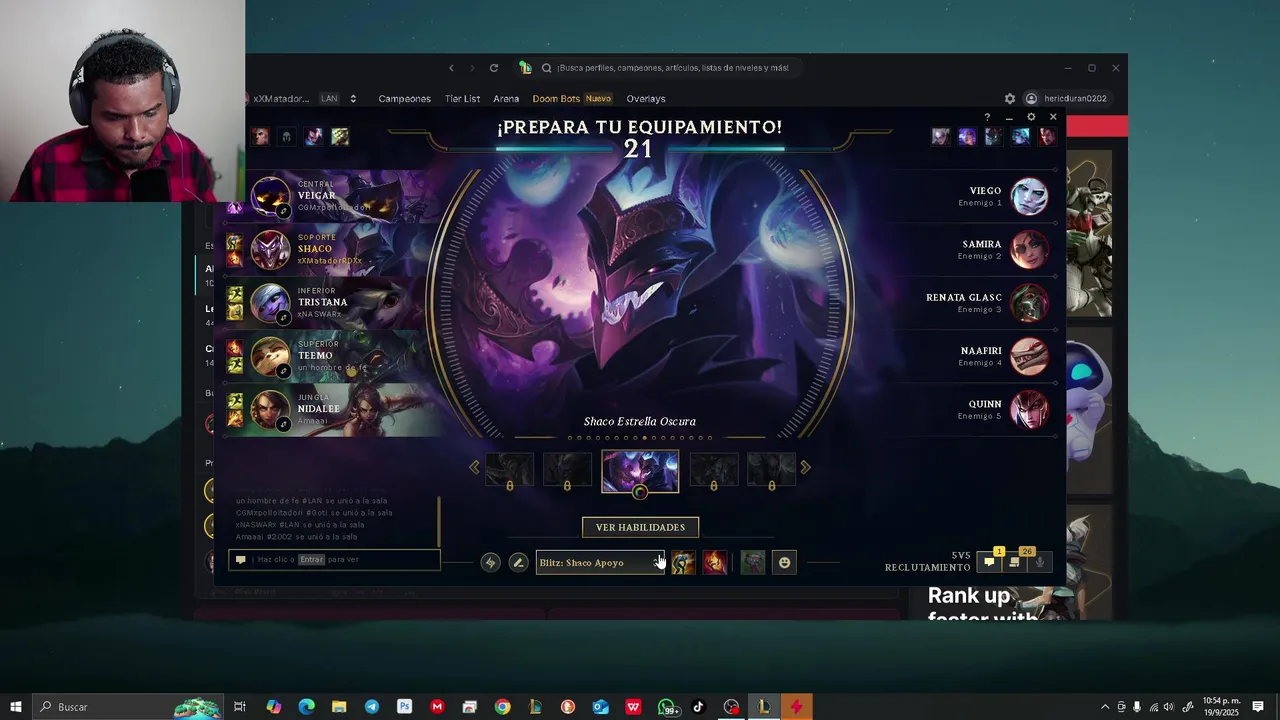1280x720 pixels.
Task: Open Microsoft Edge from the taskbar
Action: pos(306,707)
